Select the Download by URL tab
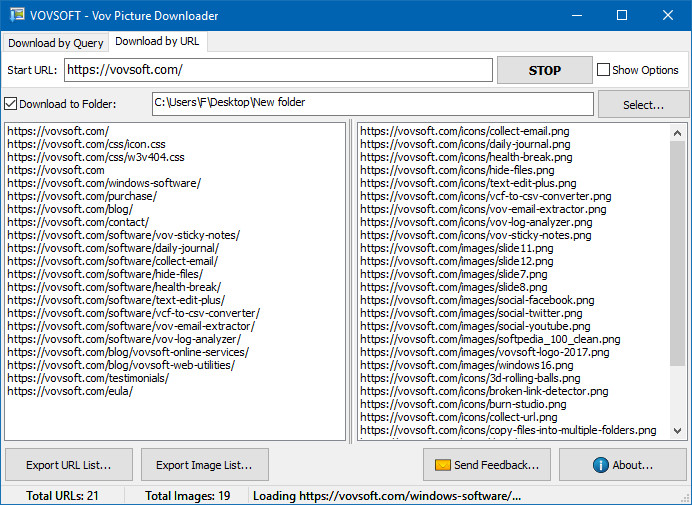 [x=157, y=41]
